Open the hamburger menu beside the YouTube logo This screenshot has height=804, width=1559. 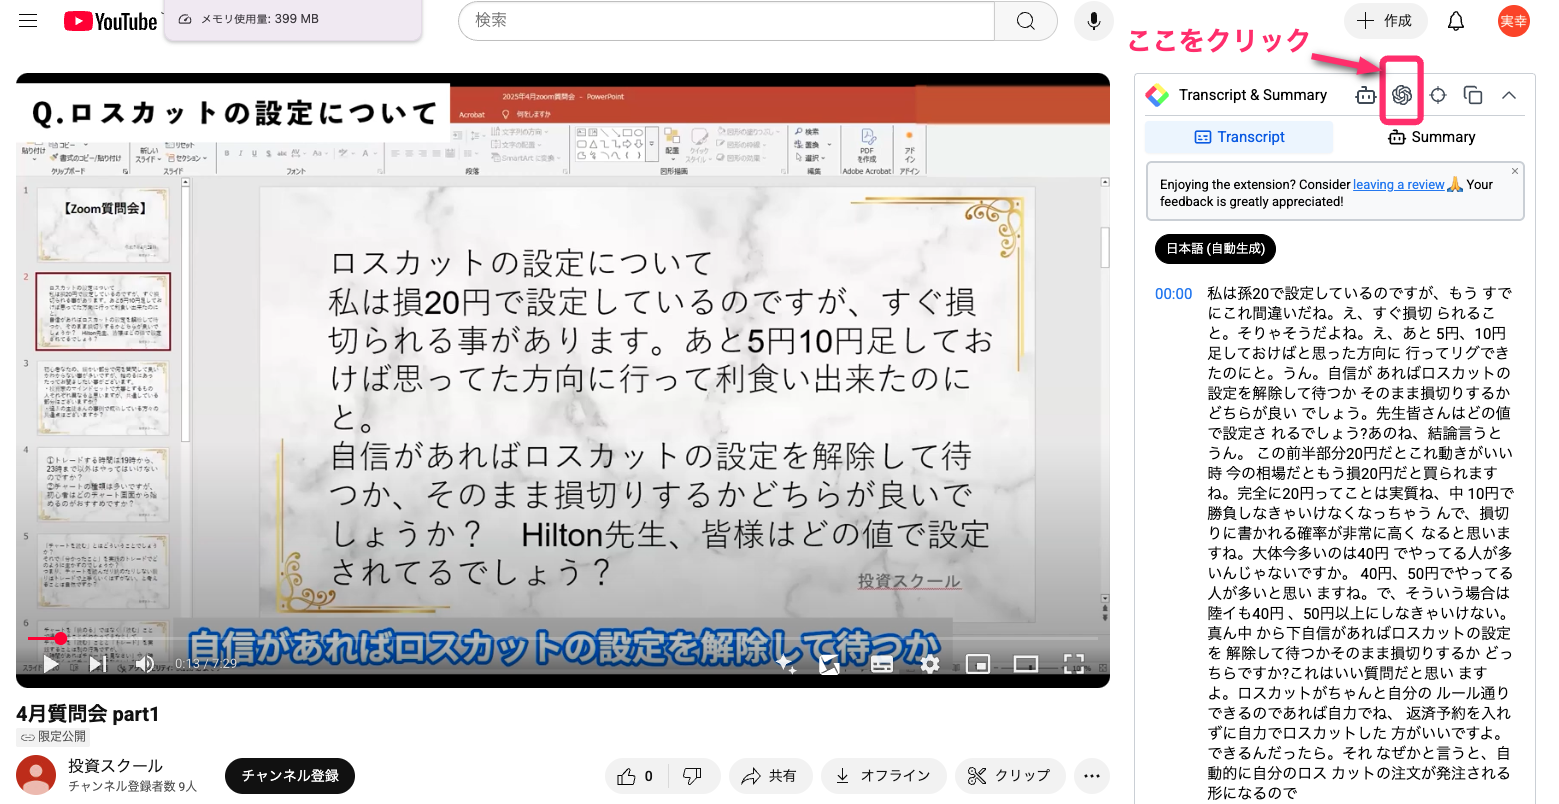[27, 20]
